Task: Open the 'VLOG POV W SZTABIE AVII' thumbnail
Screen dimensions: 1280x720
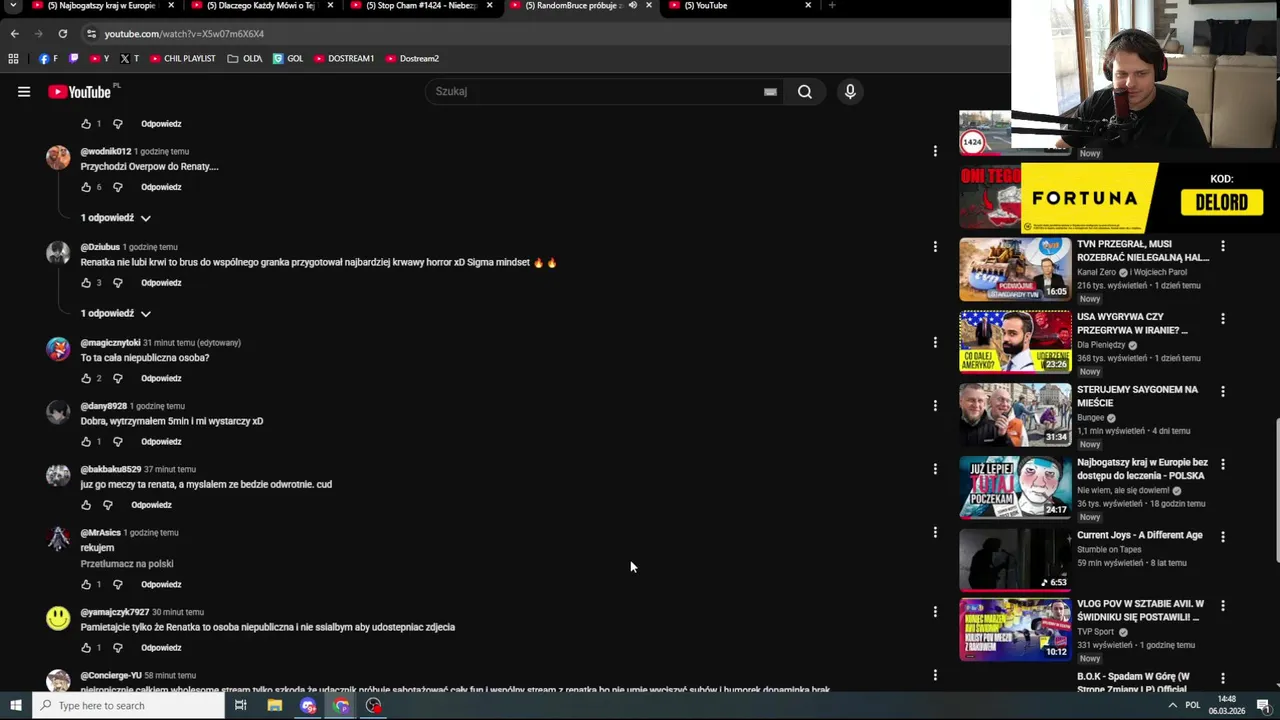Action: coord(1015,630)
